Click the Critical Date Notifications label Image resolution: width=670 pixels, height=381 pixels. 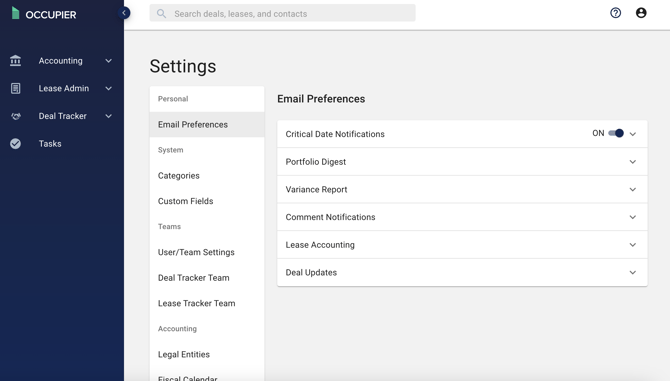tap(335, 134)
